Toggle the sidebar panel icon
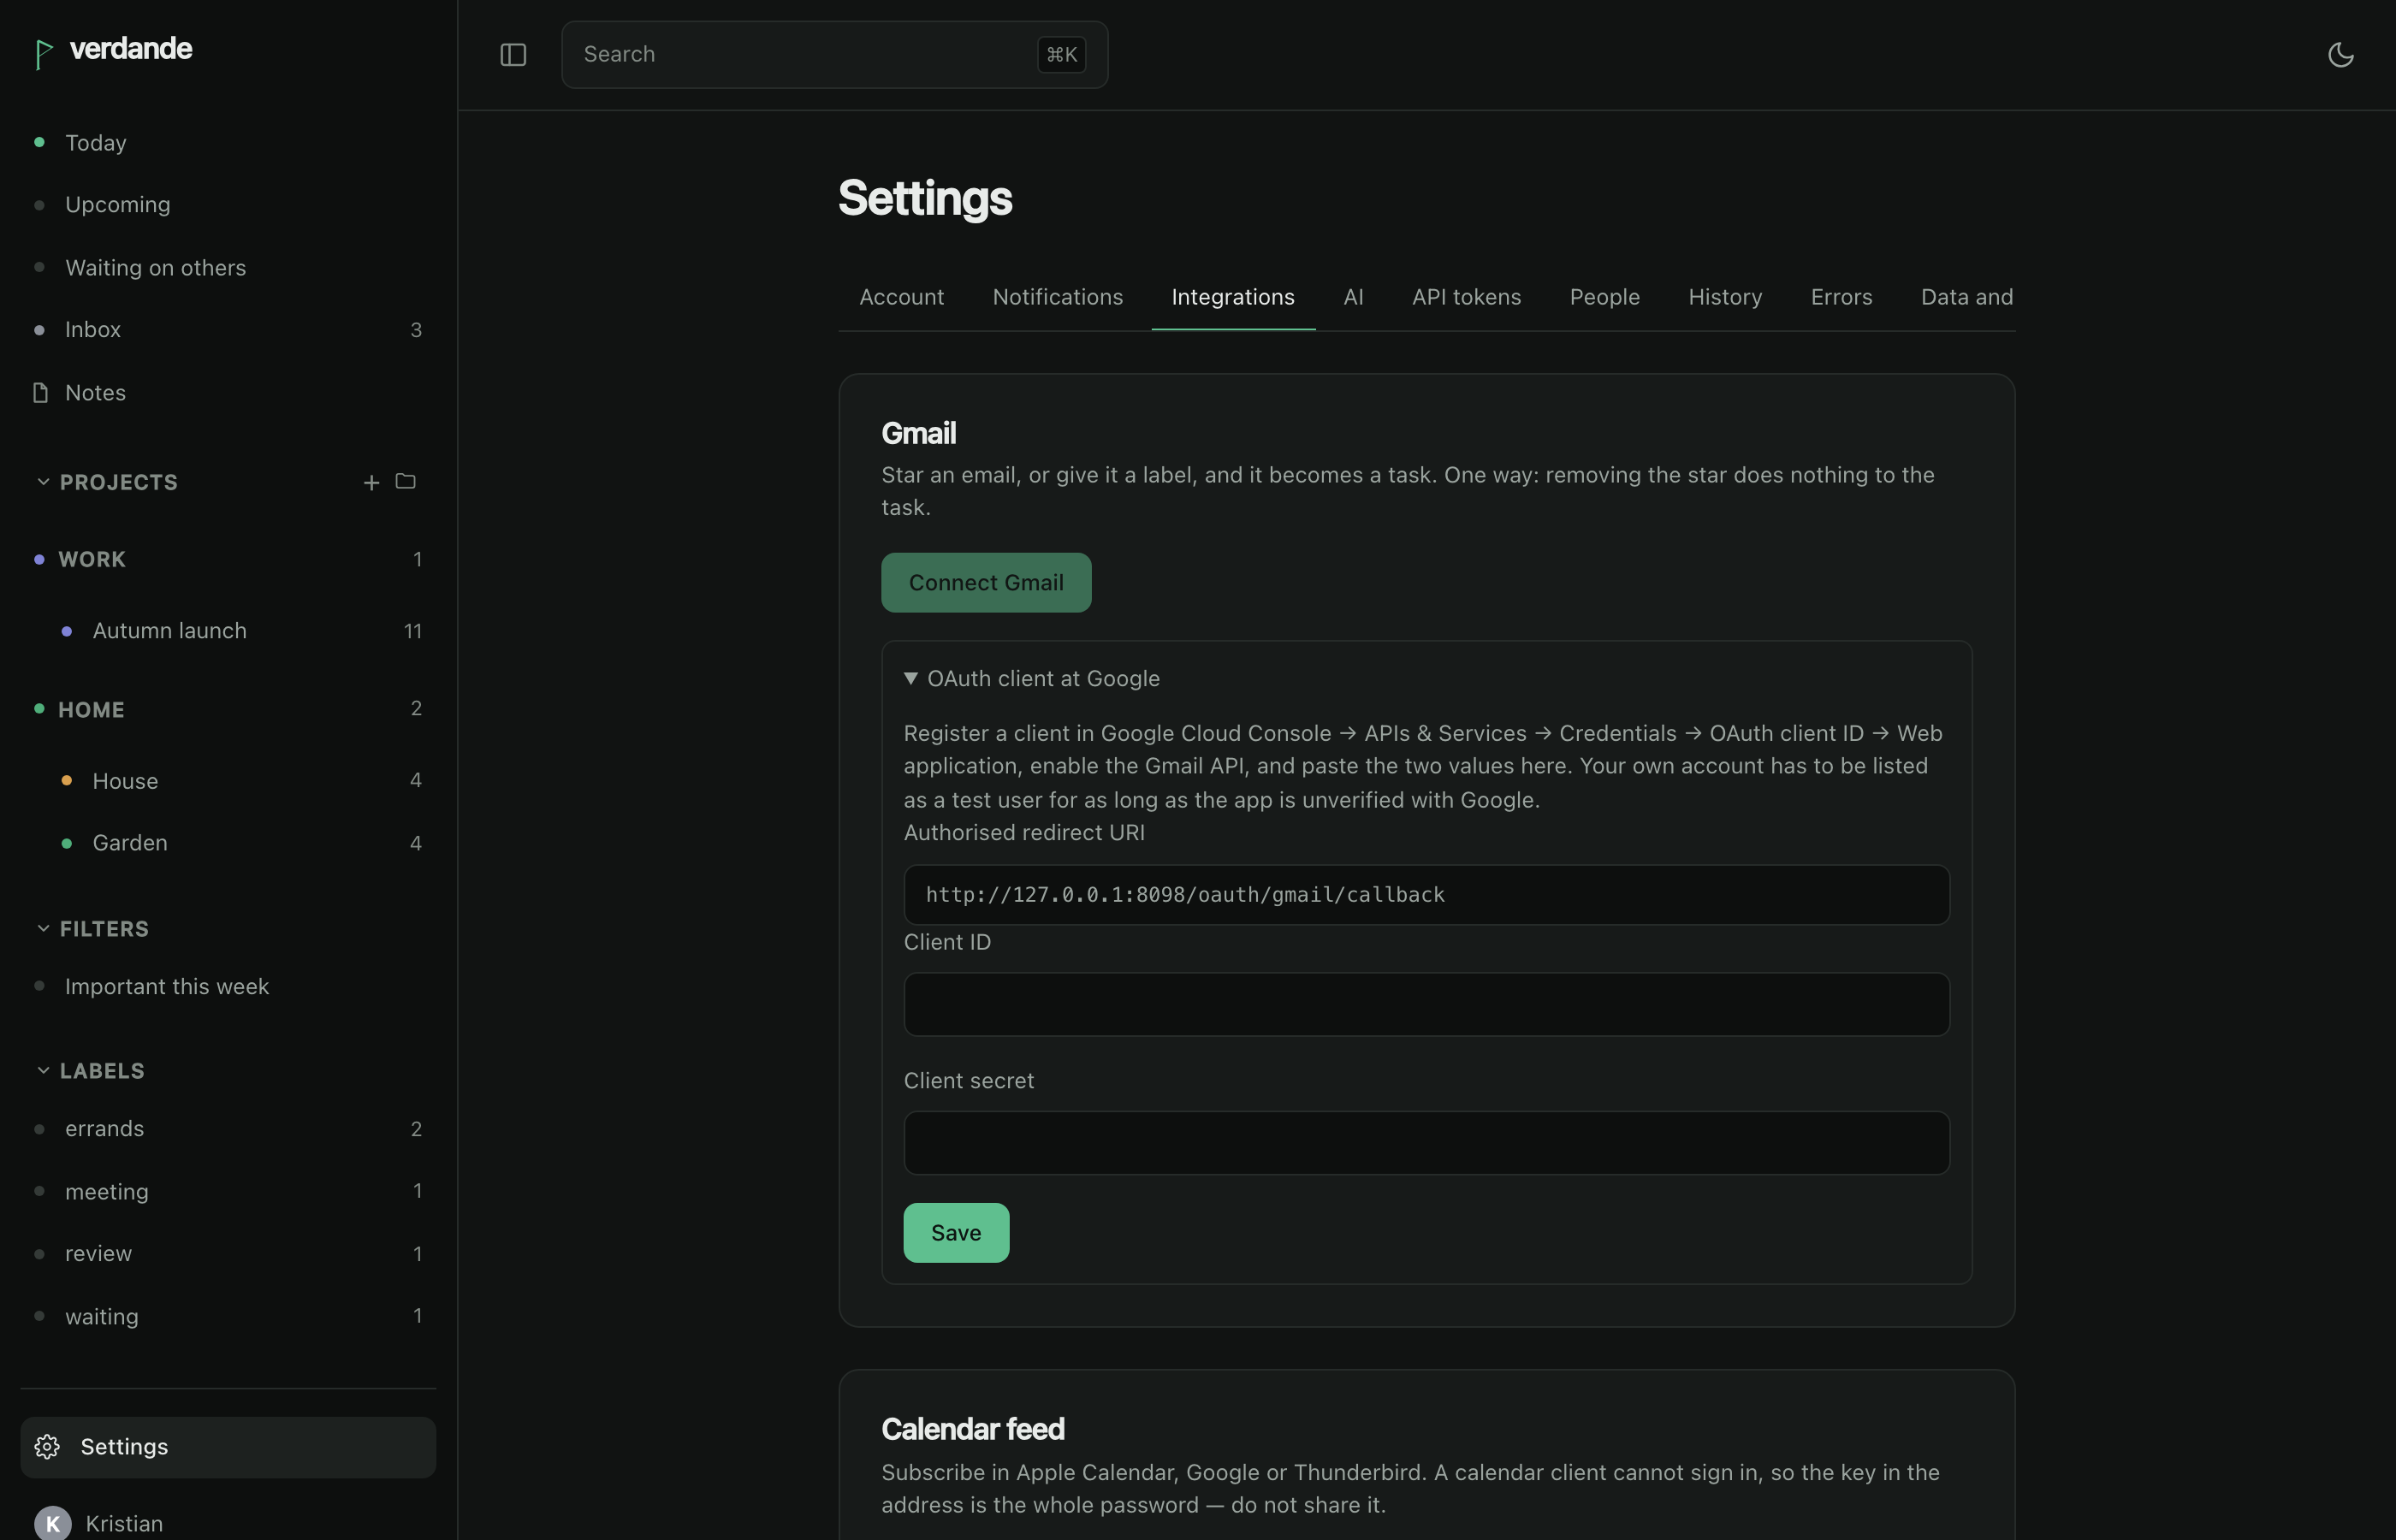This screenshot has width=2396, height=1540. 513,55
